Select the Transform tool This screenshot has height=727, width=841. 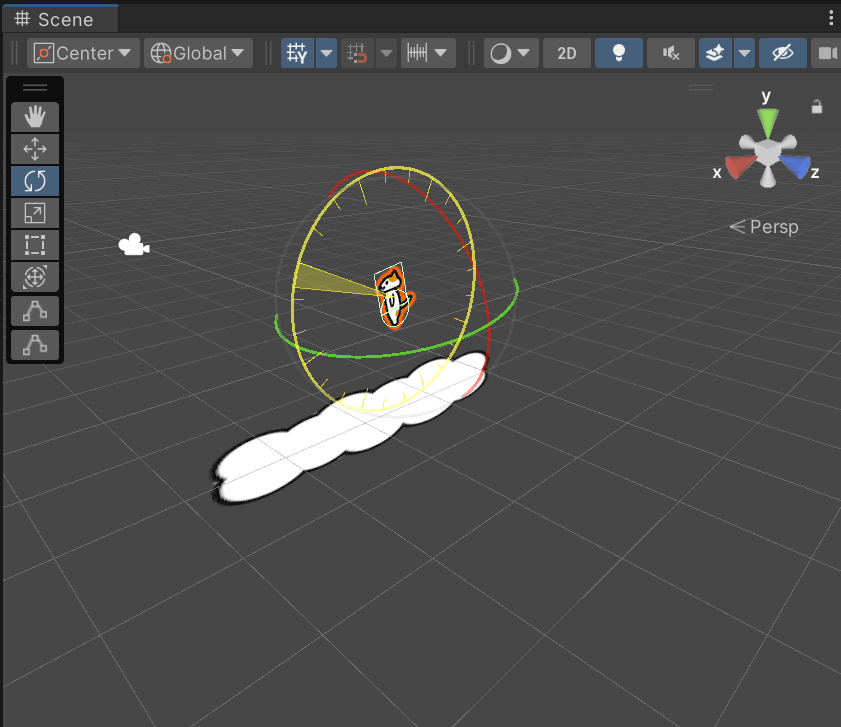[x=35, y=277]
